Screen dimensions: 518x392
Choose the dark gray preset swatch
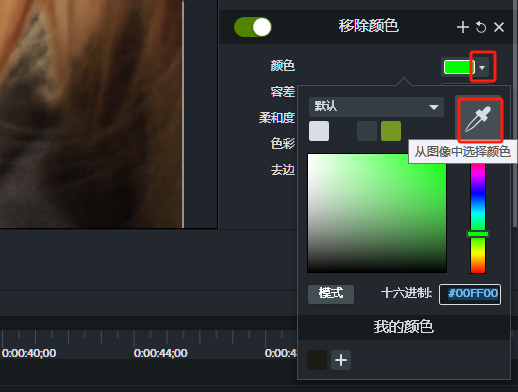(367, 131)
